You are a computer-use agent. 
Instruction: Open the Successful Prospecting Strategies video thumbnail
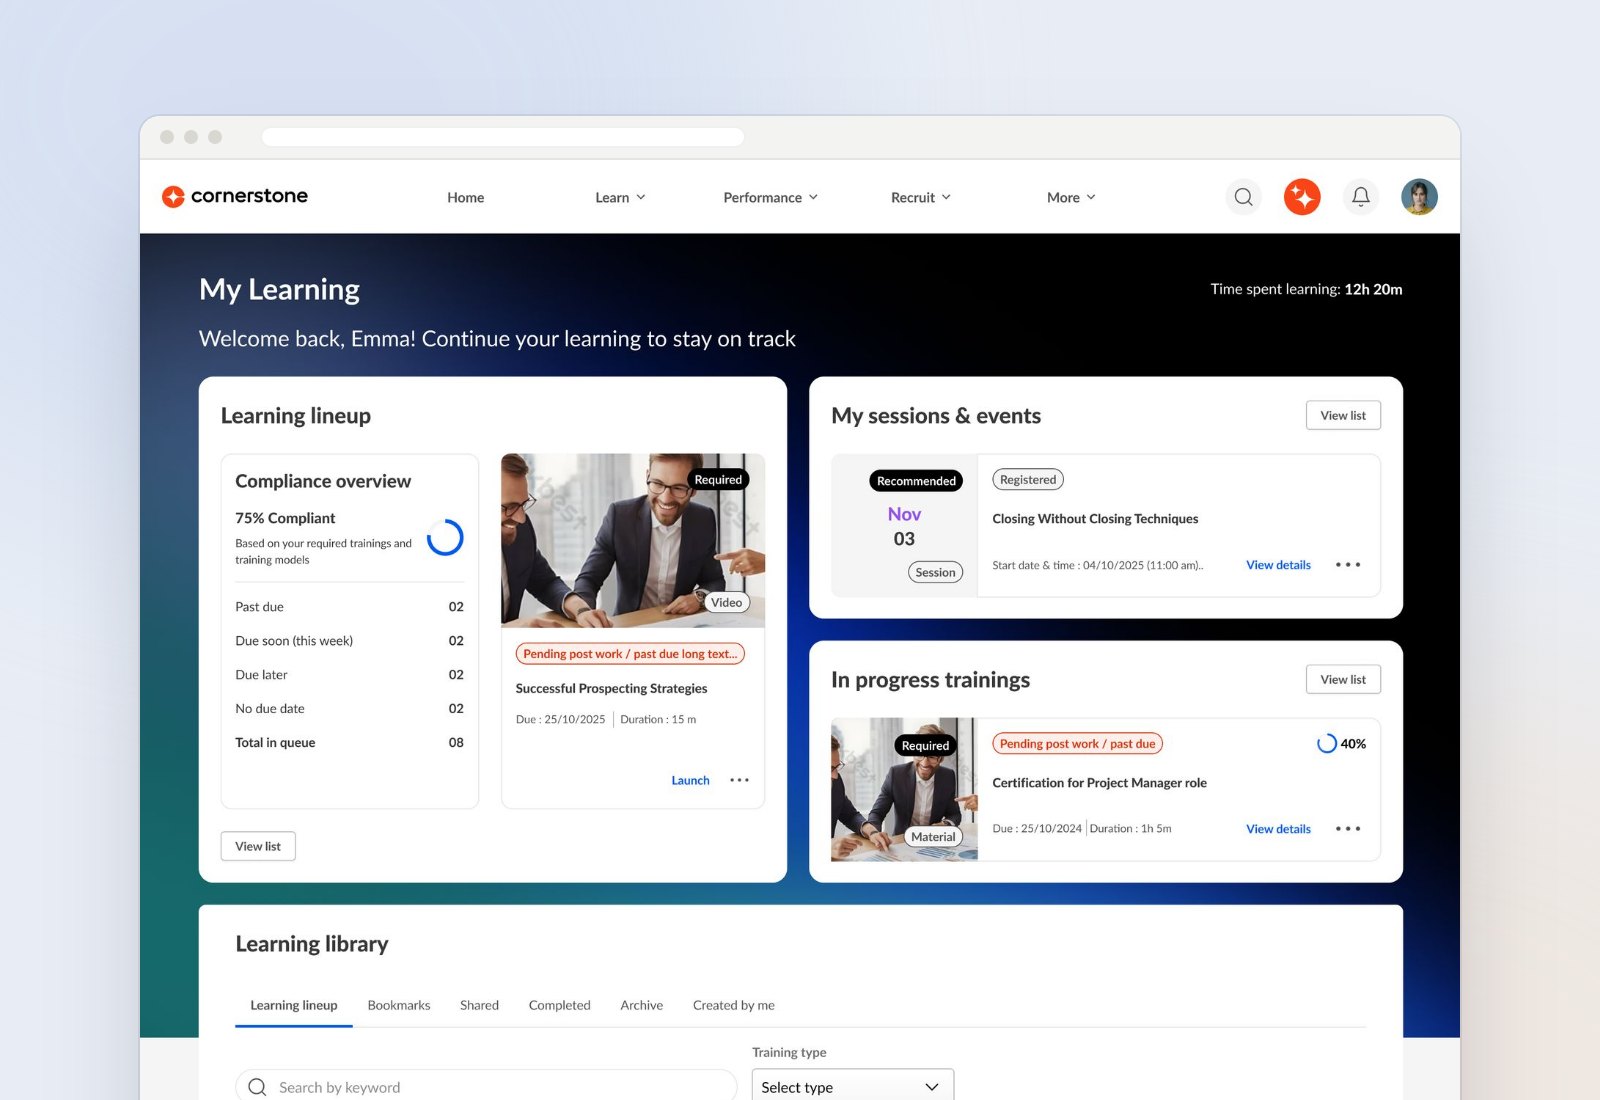point(633,541)
